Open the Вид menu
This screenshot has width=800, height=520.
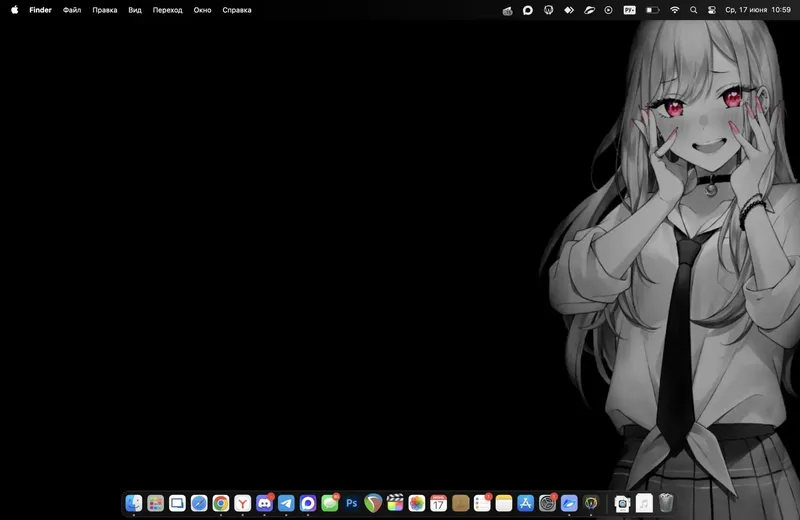[x=135, y=10]
